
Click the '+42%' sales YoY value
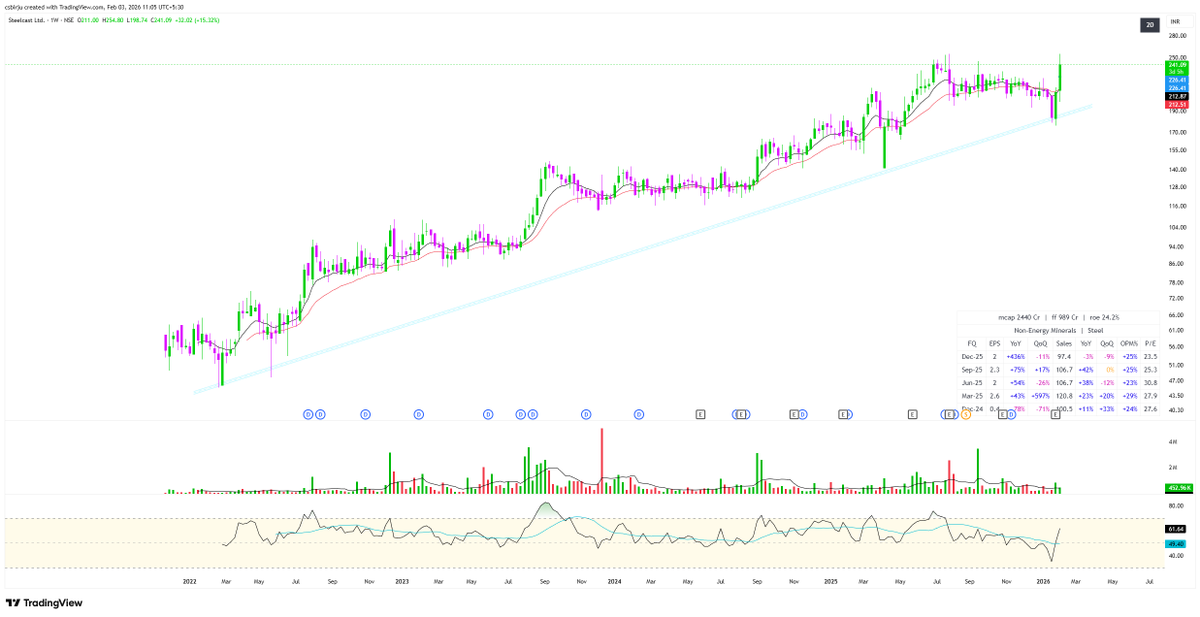(1086, 370)
